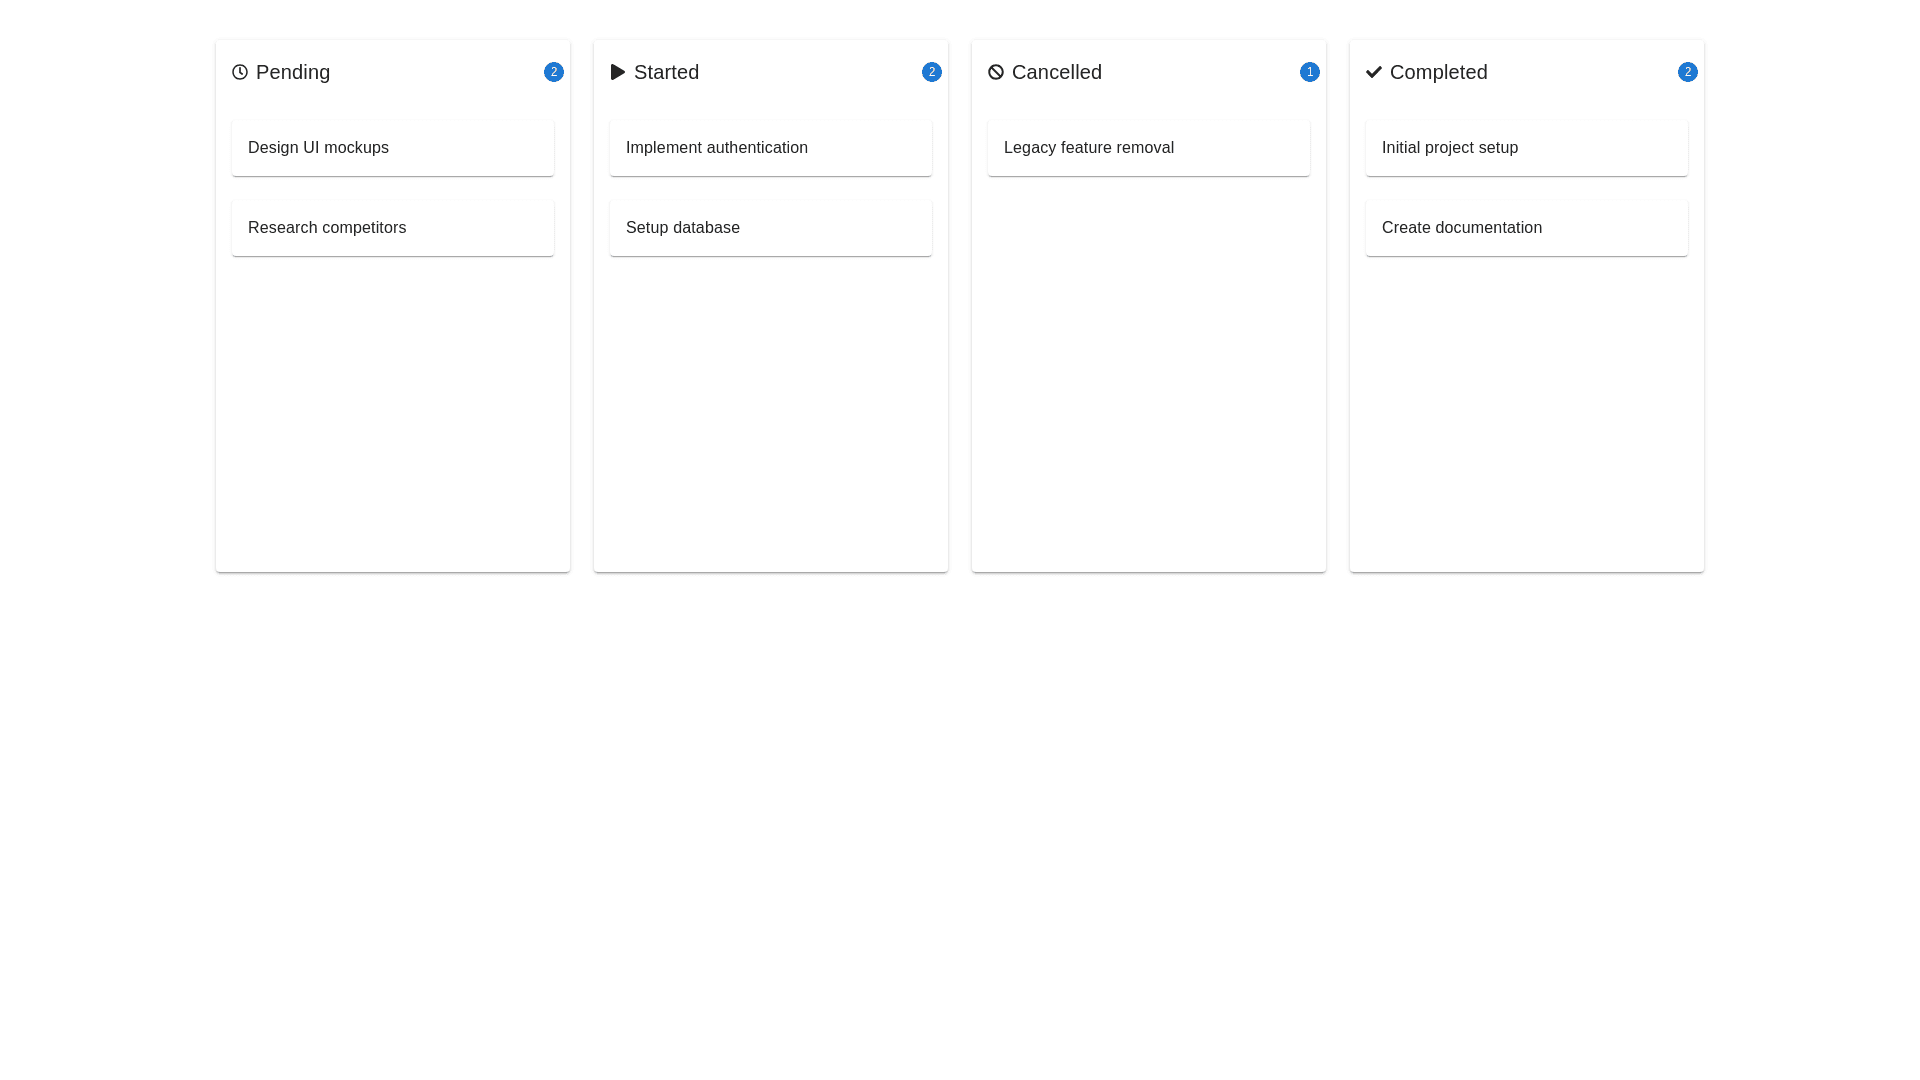Image resolution: width=1920 pixels, height=1080 pixels.
Task: Click the Pending column heading text
Action: (x=292, y=72)
